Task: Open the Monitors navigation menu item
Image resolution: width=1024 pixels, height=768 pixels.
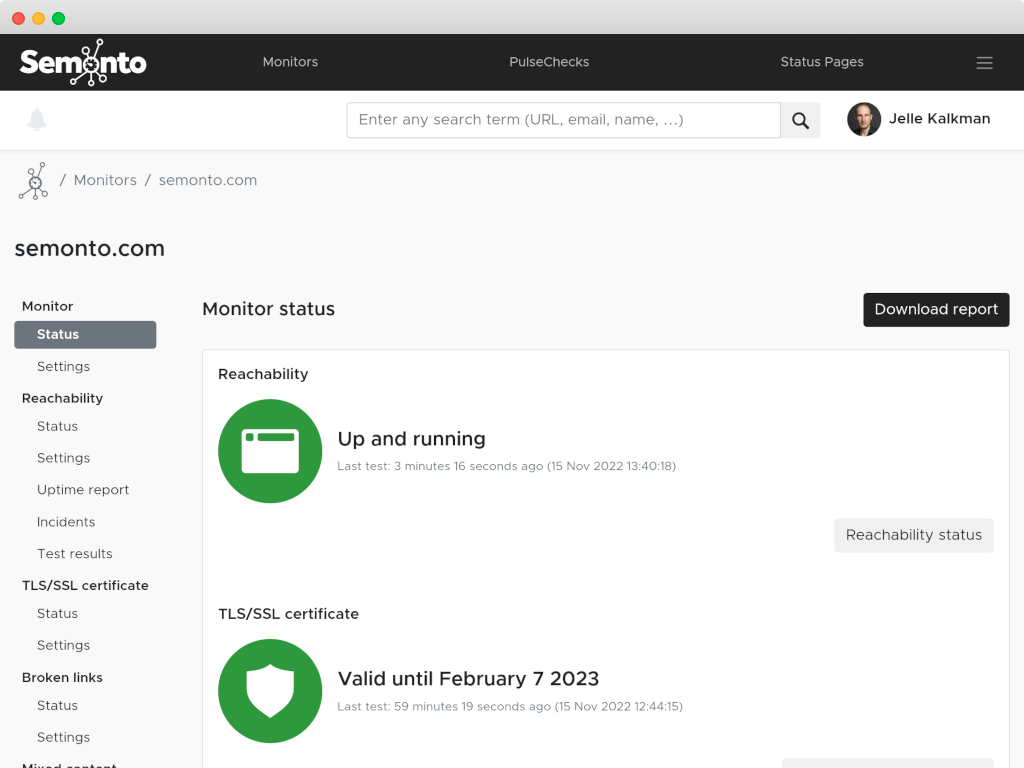Action: click(290, 62)
